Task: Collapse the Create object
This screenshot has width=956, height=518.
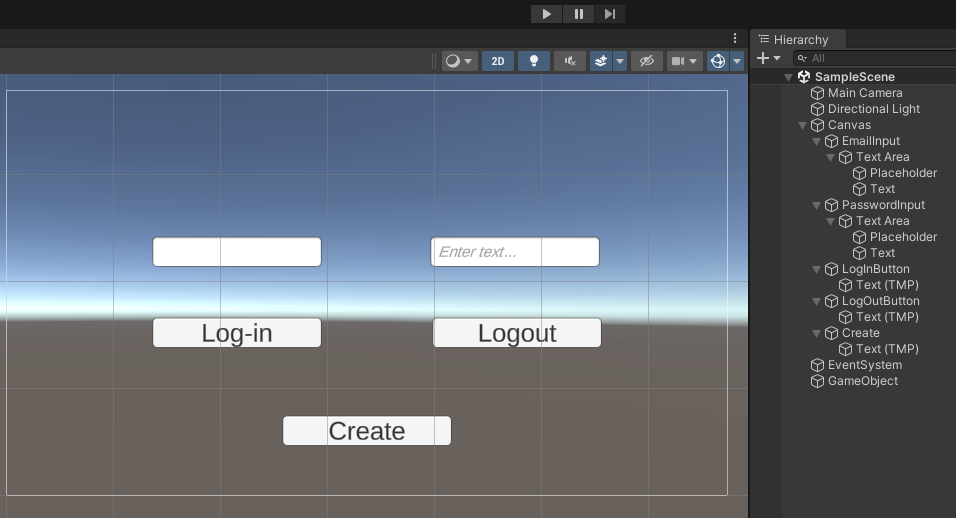Action: (x=816, y=333)
